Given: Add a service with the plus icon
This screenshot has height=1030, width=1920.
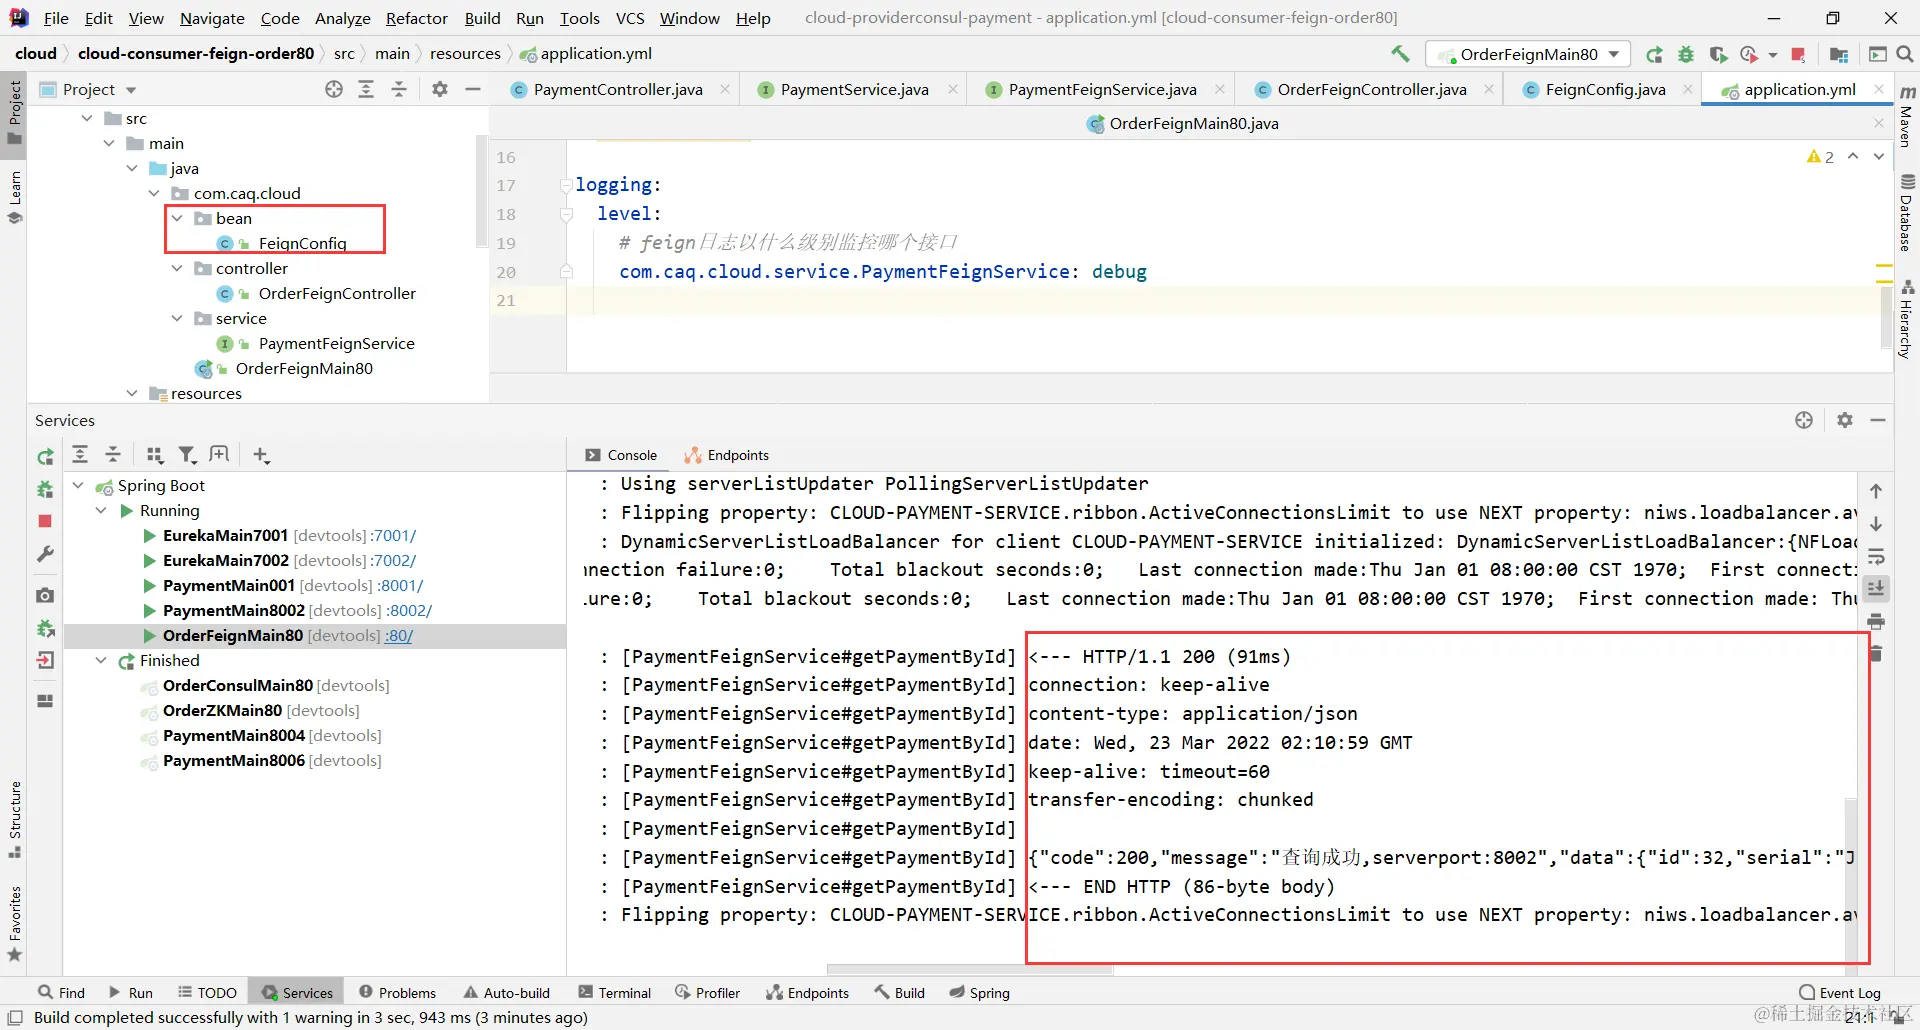Looking at the screenshot, I should tap(261, 455).
